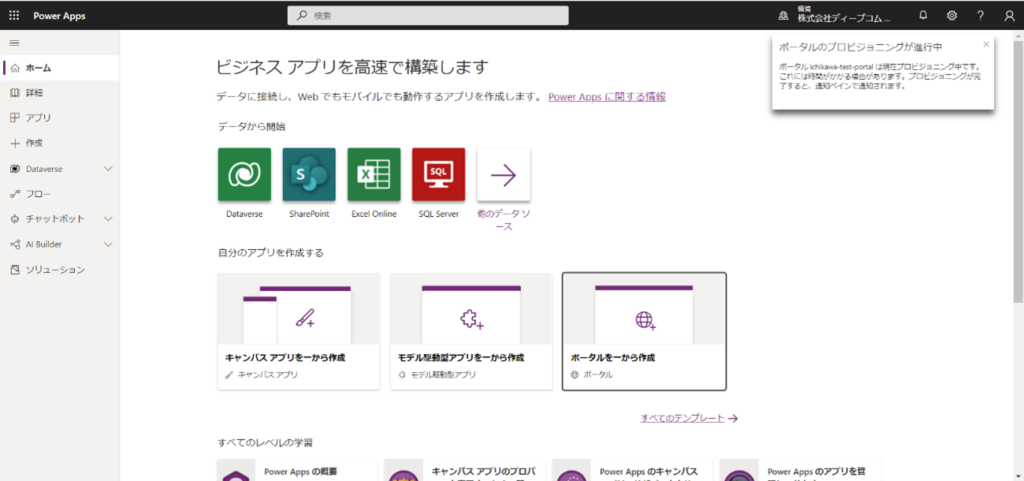Choose the Excel Online data source icon
The width and height of the screenshot is (1024, 481).
[374, 174]
